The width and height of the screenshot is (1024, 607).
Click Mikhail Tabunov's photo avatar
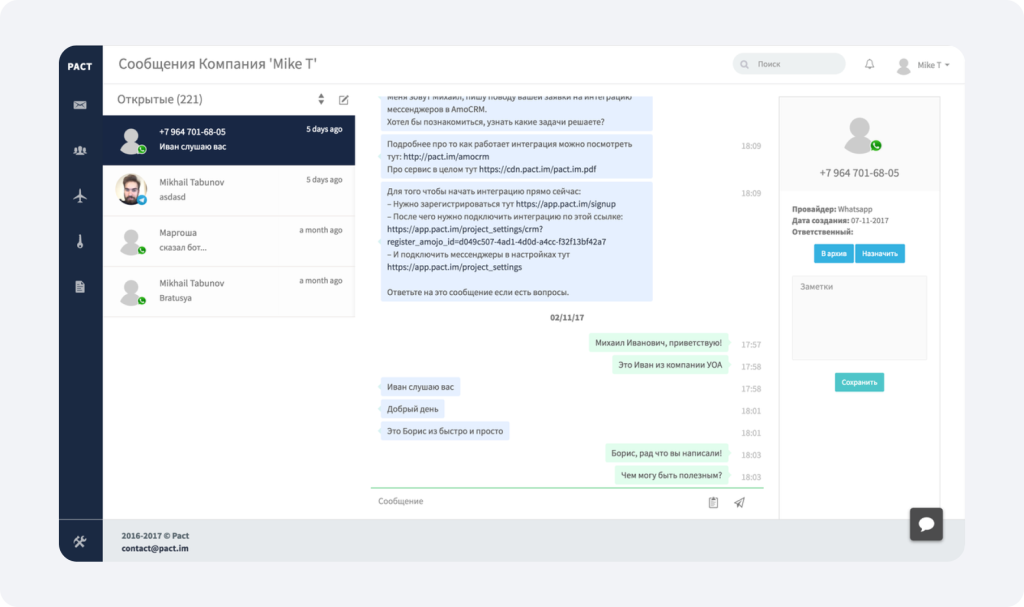click(x=131, y=189)
